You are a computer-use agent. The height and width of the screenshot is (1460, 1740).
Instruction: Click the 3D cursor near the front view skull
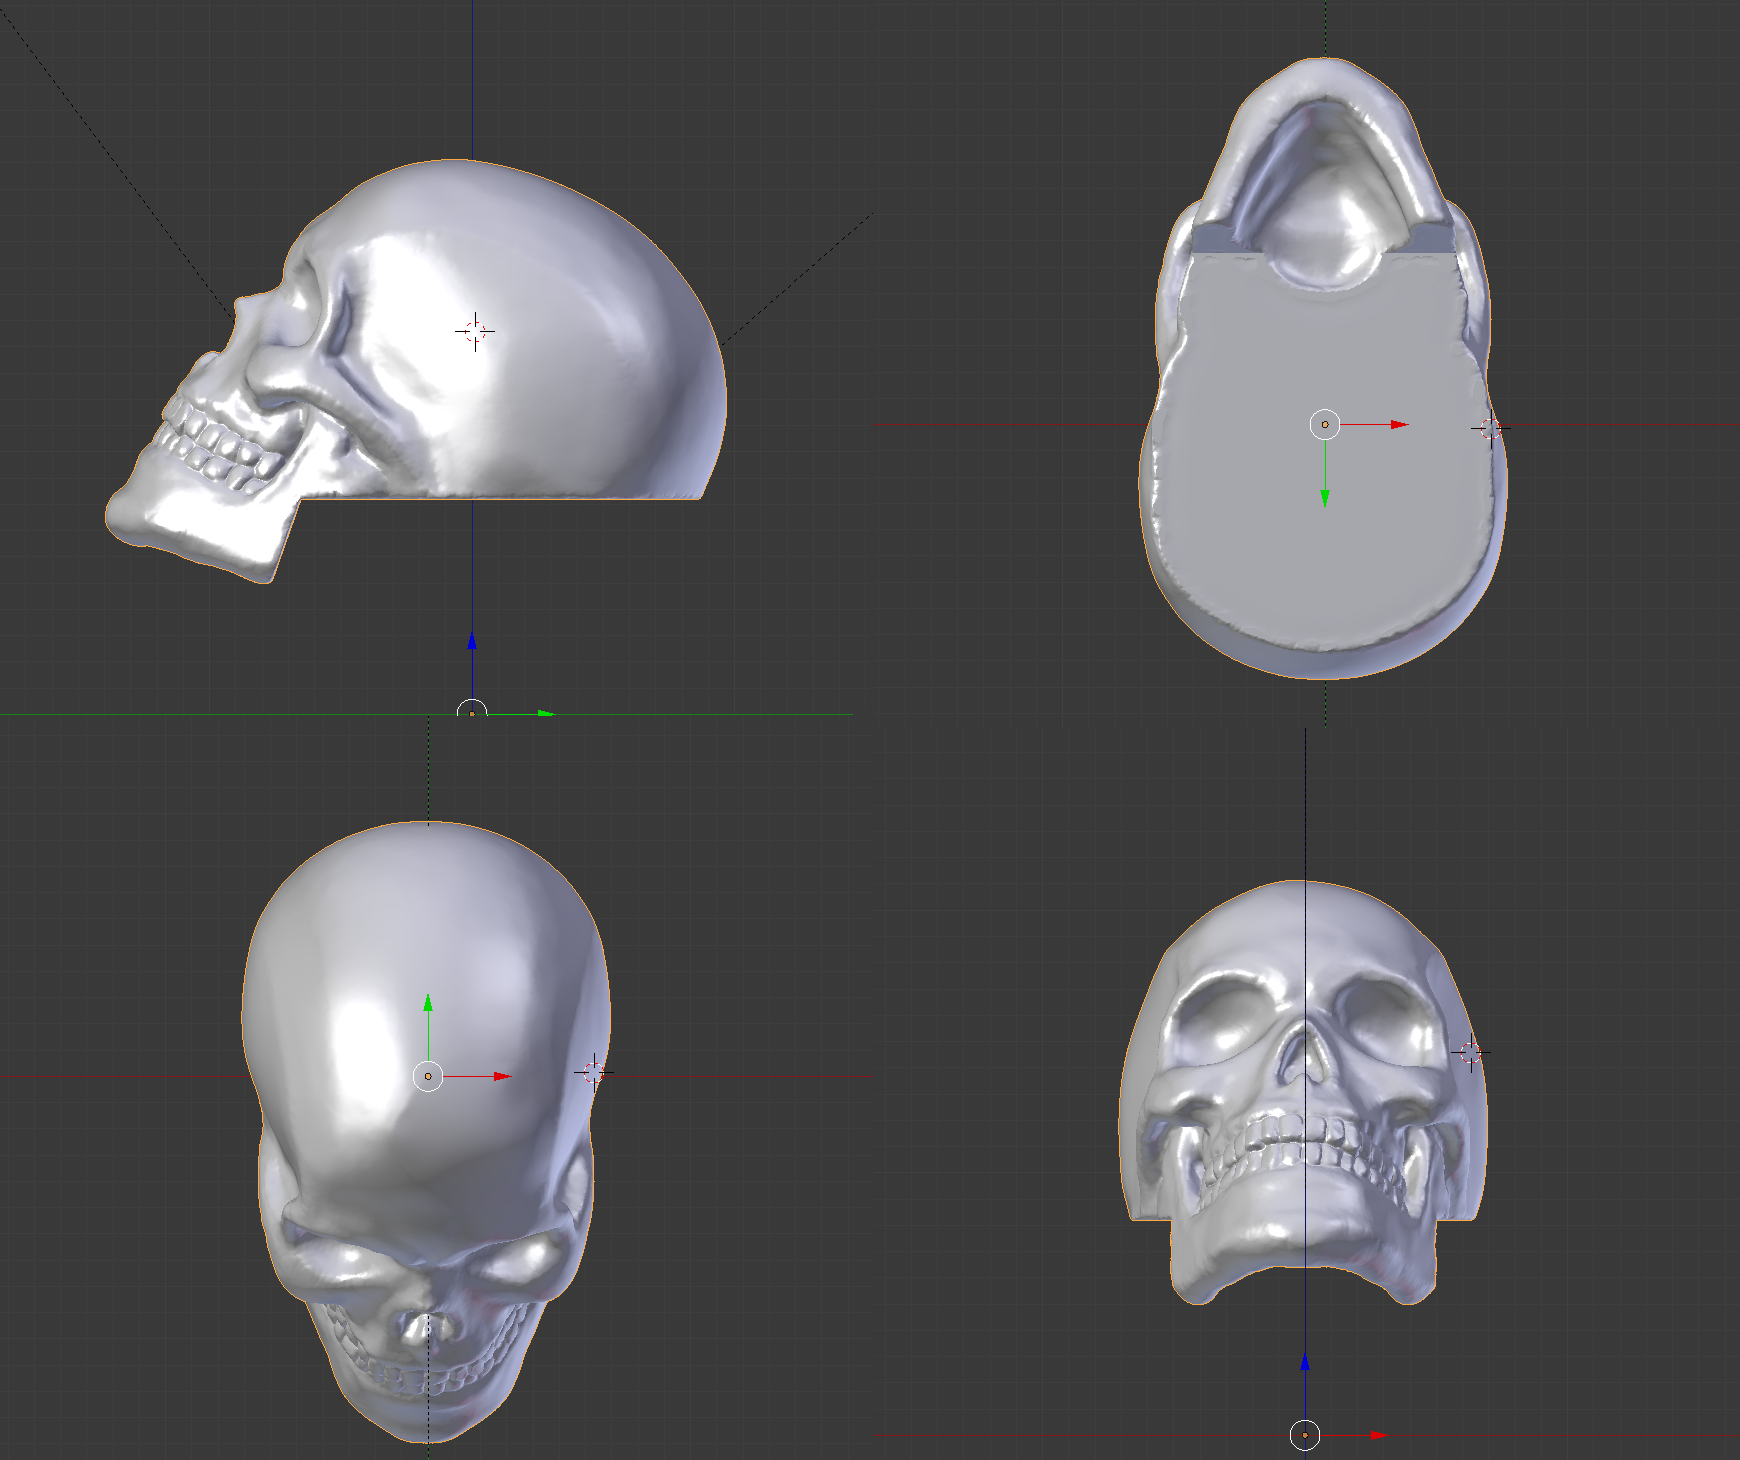click(1470, 1052)
